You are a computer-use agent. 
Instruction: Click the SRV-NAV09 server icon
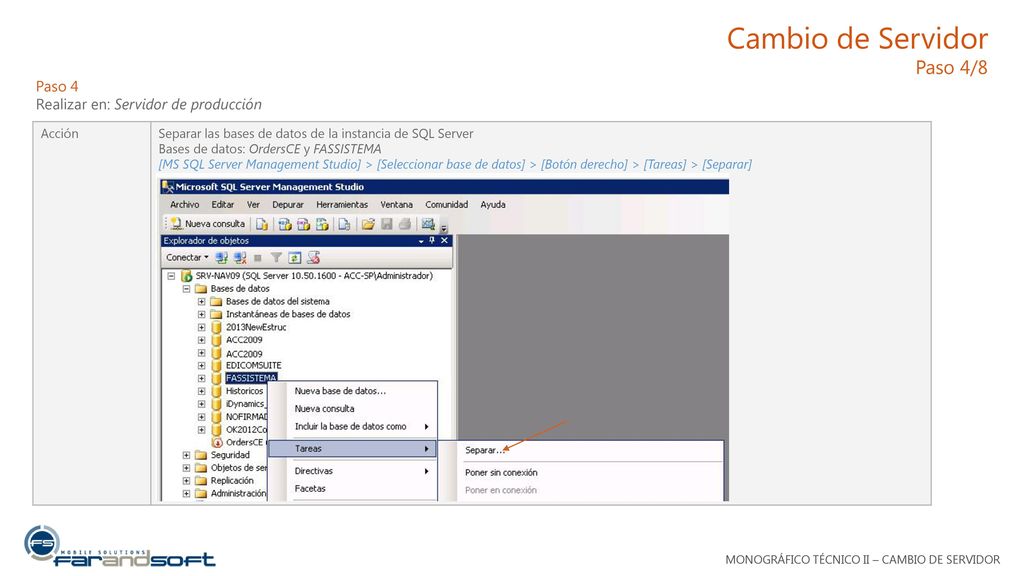[x=186, y=276]
